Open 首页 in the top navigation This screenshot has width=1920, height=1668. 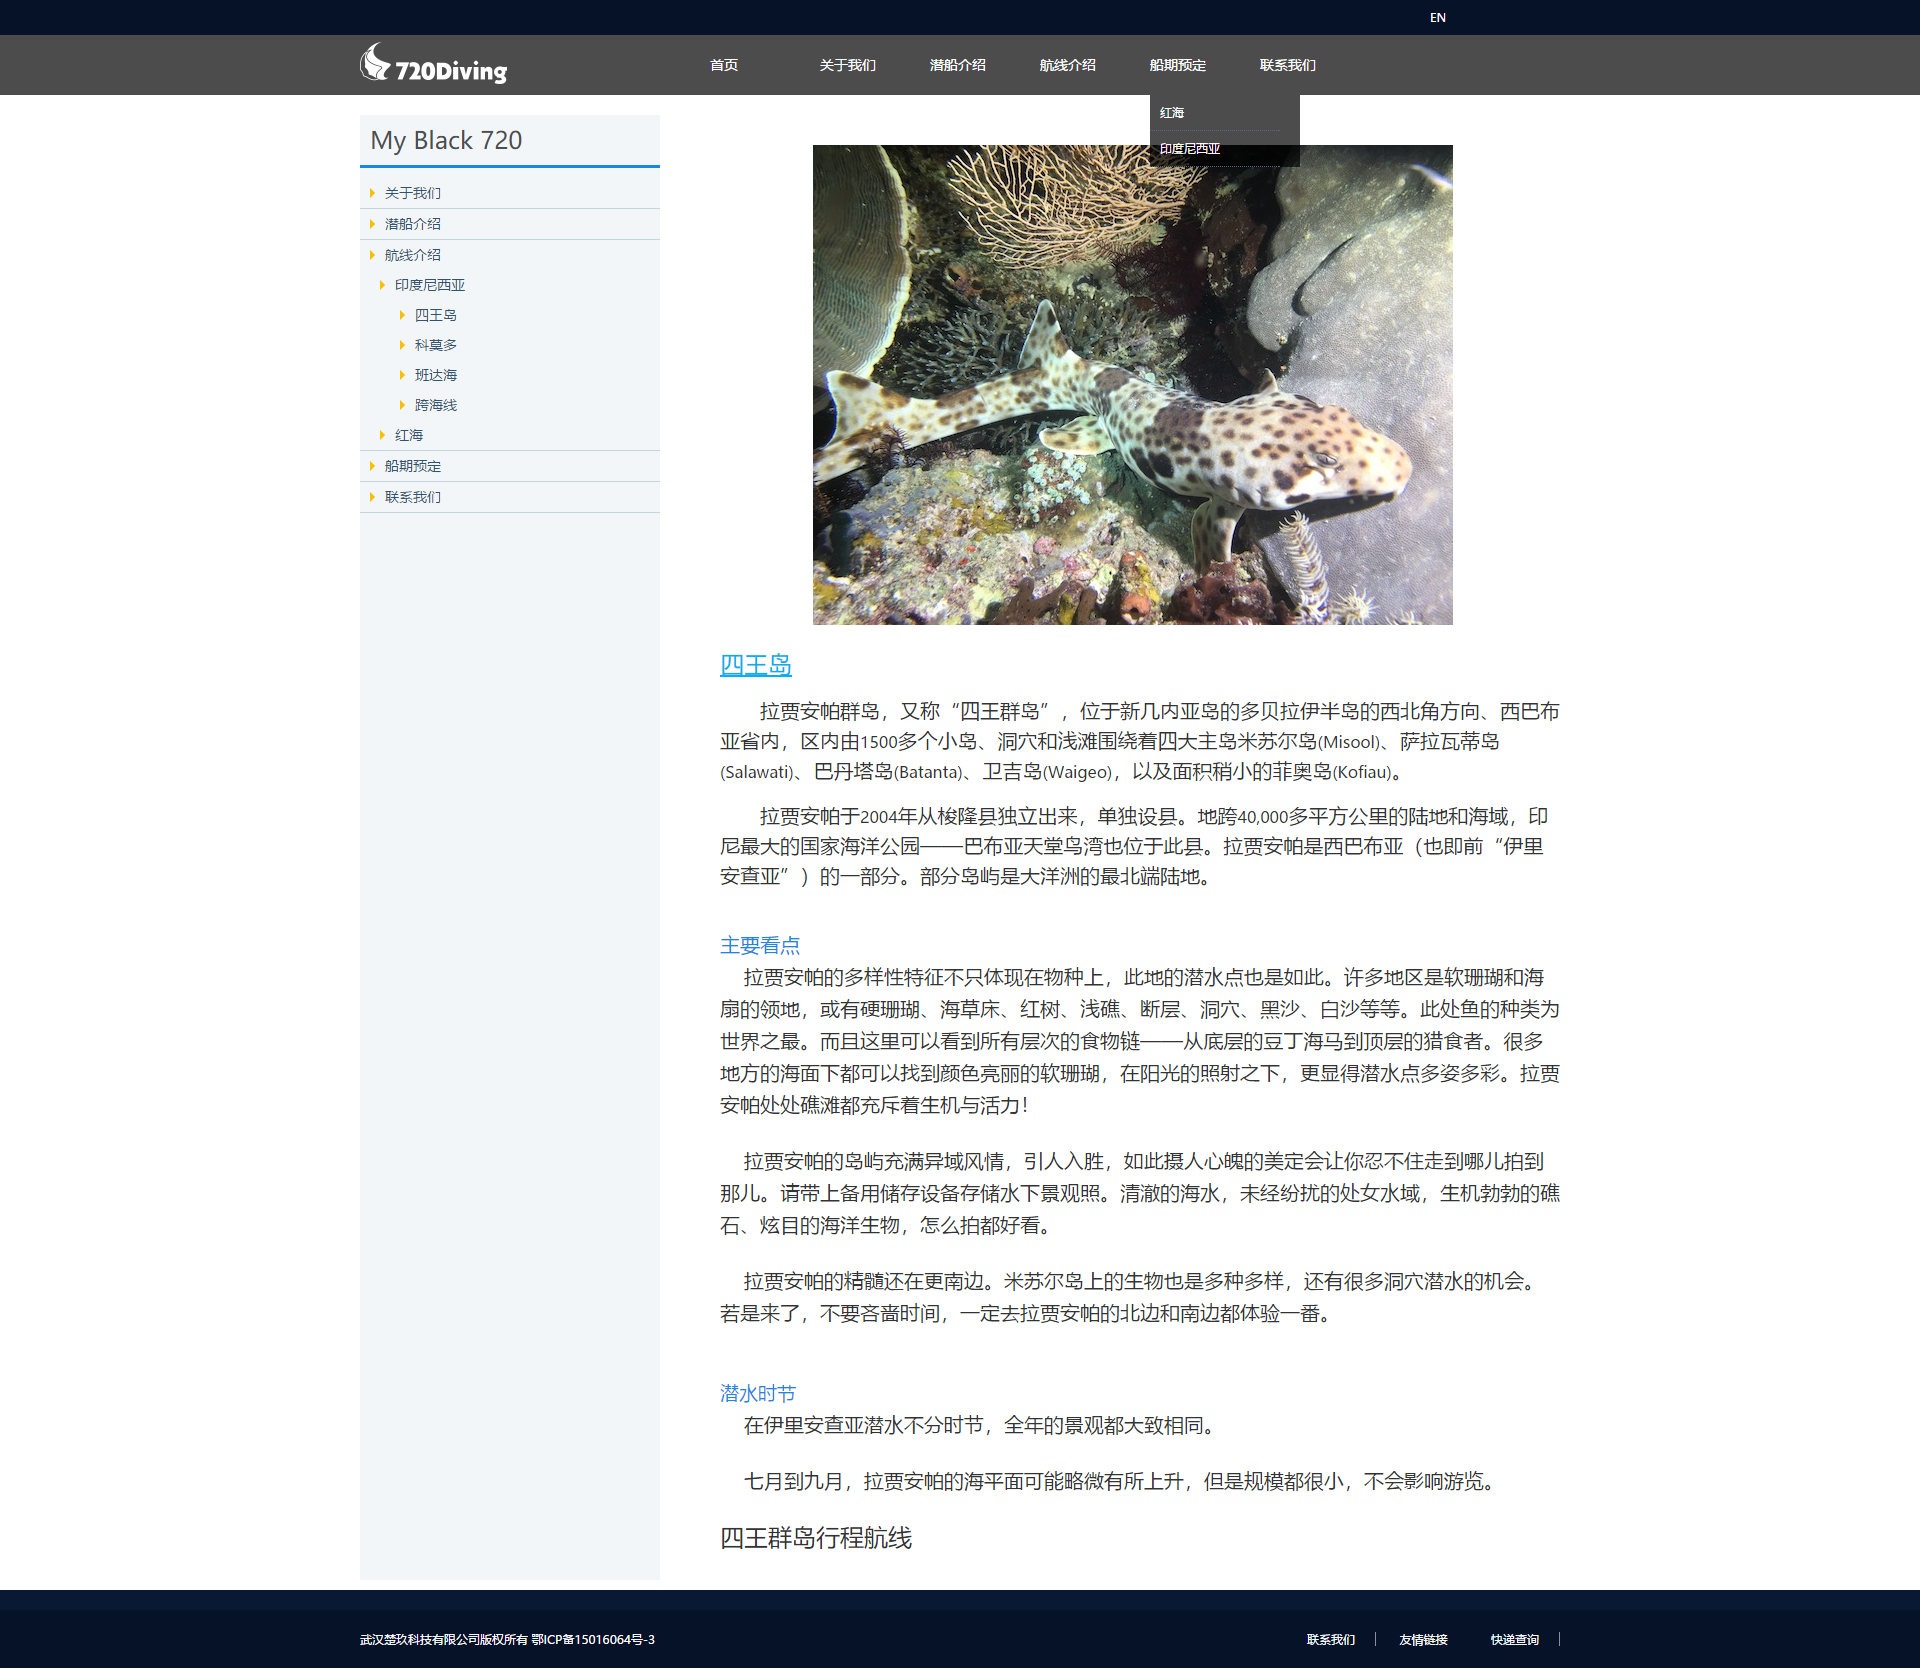[x=723, y=65]
